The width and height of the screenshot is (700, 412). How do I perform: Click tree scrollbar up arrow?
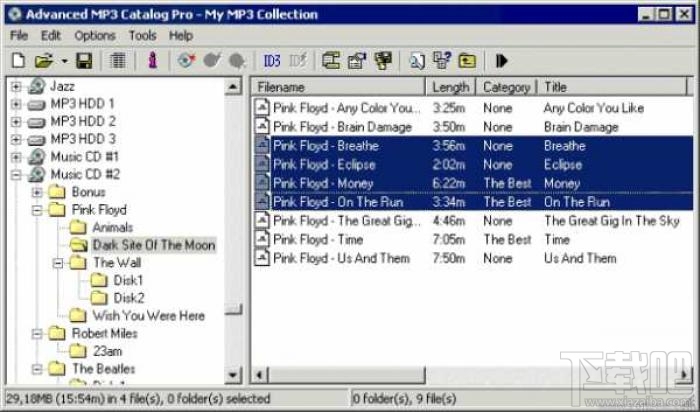[233, 86]
